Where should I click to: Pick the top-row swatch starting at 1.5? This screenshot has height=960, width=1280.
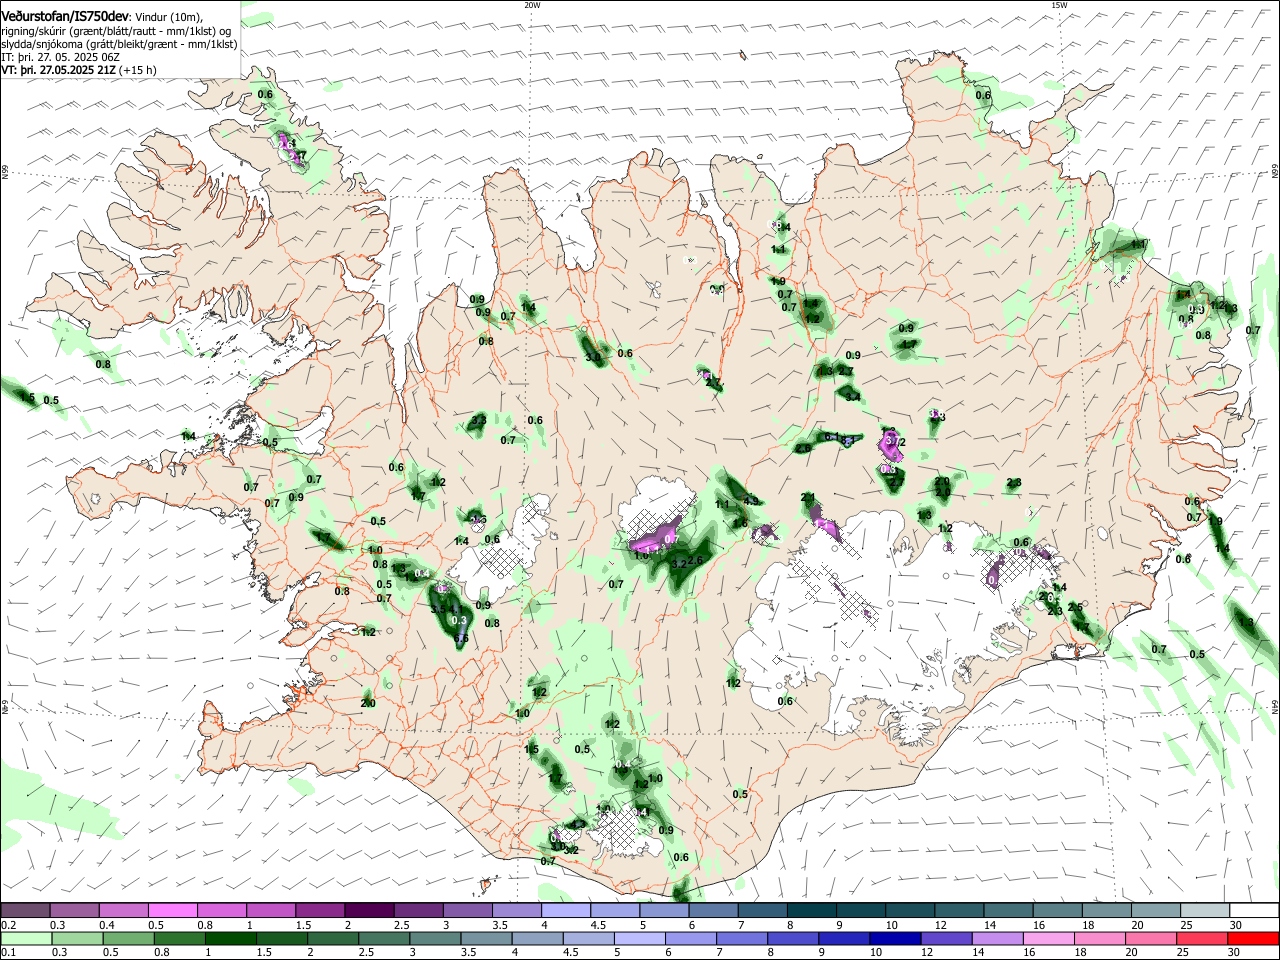[320, 909]
